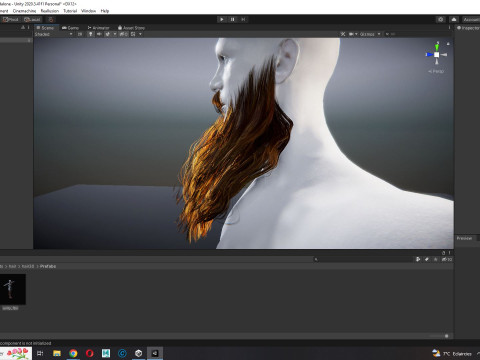
Task: Click the search by label icon
Action: coord(427,259)
